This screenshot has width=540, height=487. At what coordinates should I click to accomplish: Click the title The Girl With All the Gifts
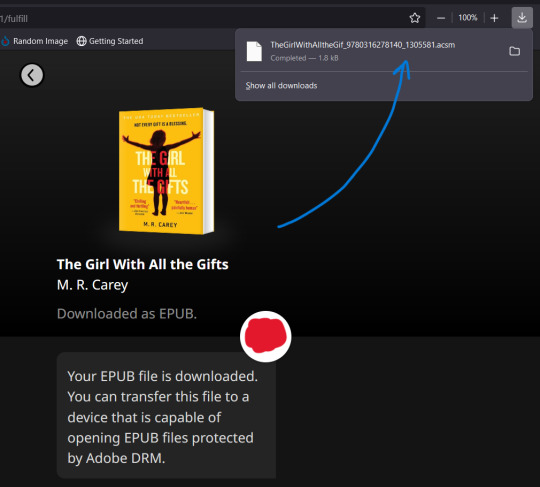coord(143,265)
